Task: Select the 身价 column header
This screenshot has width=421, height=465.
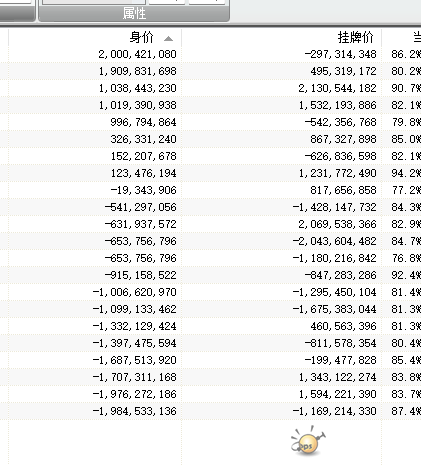Action: pyautogui.click(x=95, y=37)
